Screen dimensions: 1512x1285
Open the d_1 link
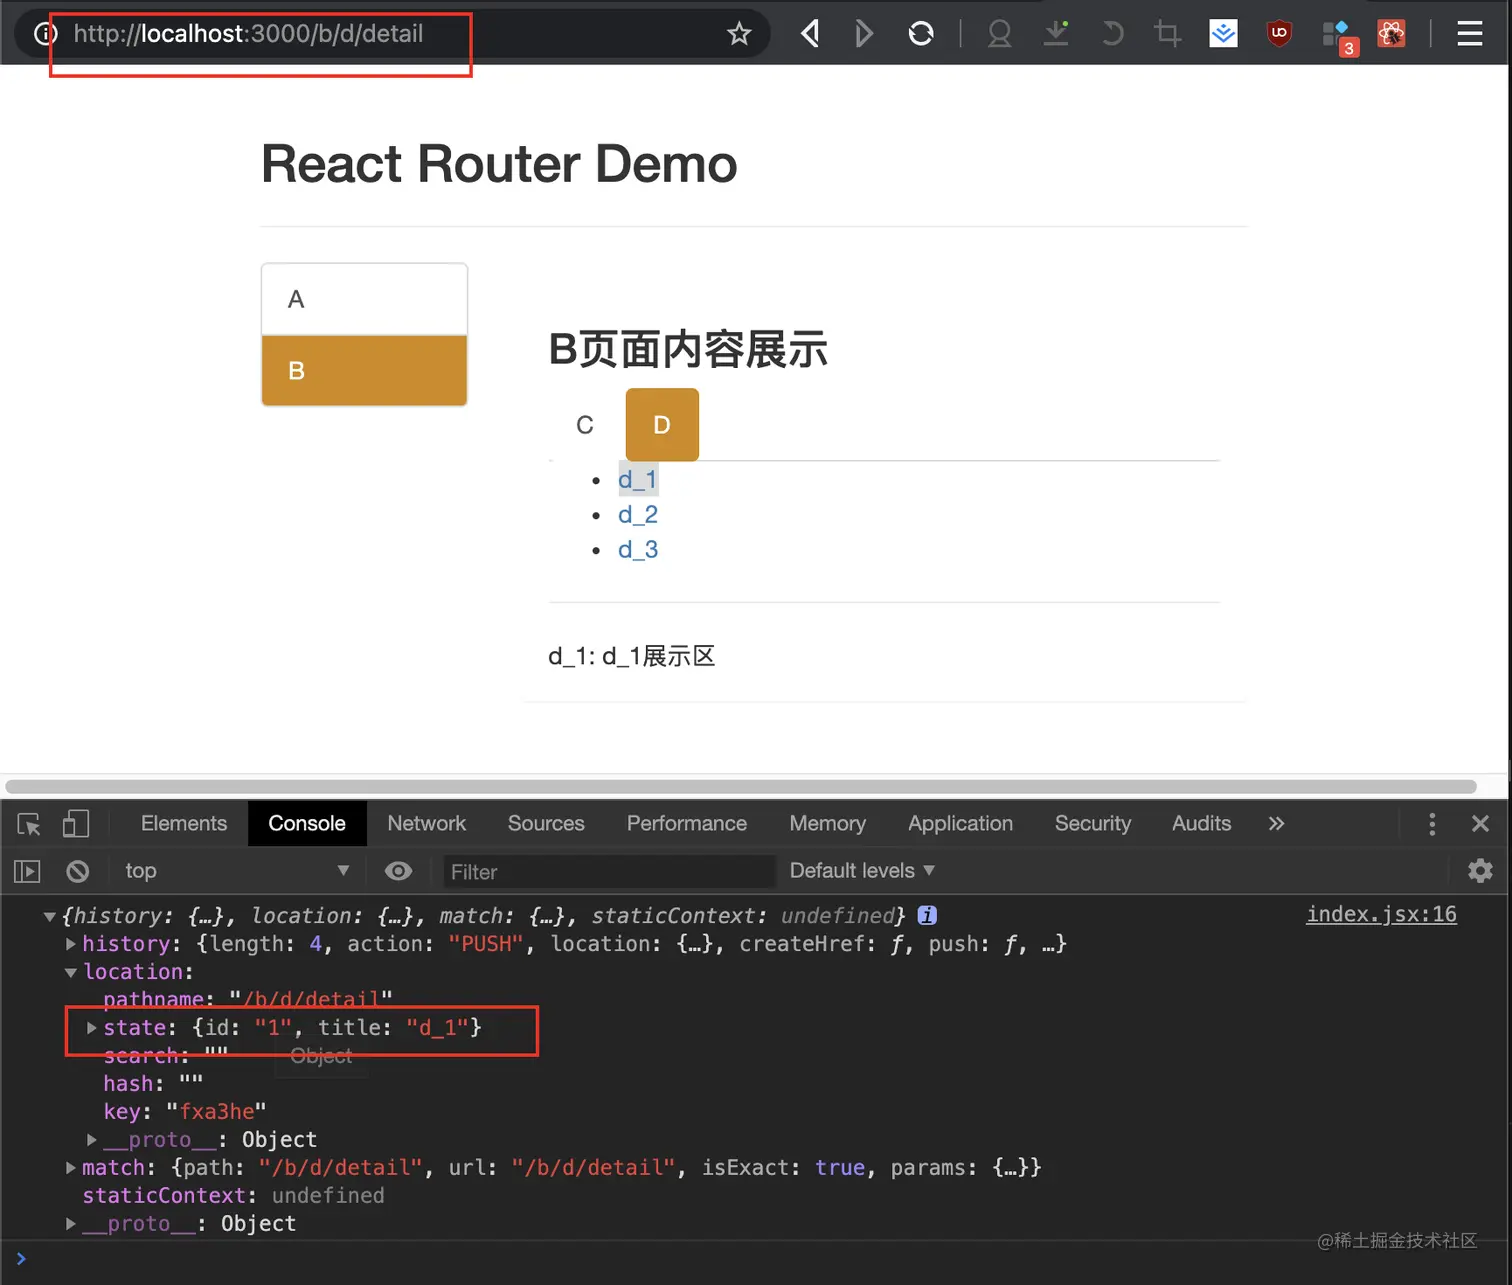click(638, 480)
